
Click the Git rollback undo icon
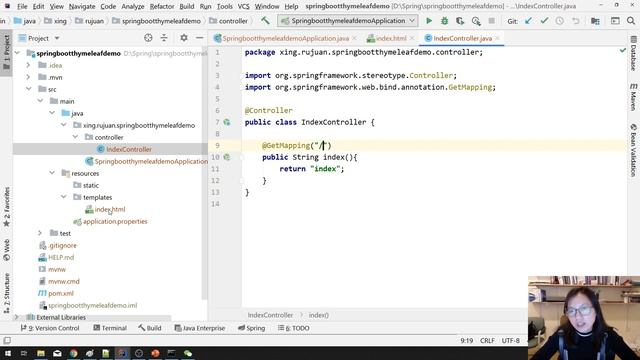[x=576, y=21]
